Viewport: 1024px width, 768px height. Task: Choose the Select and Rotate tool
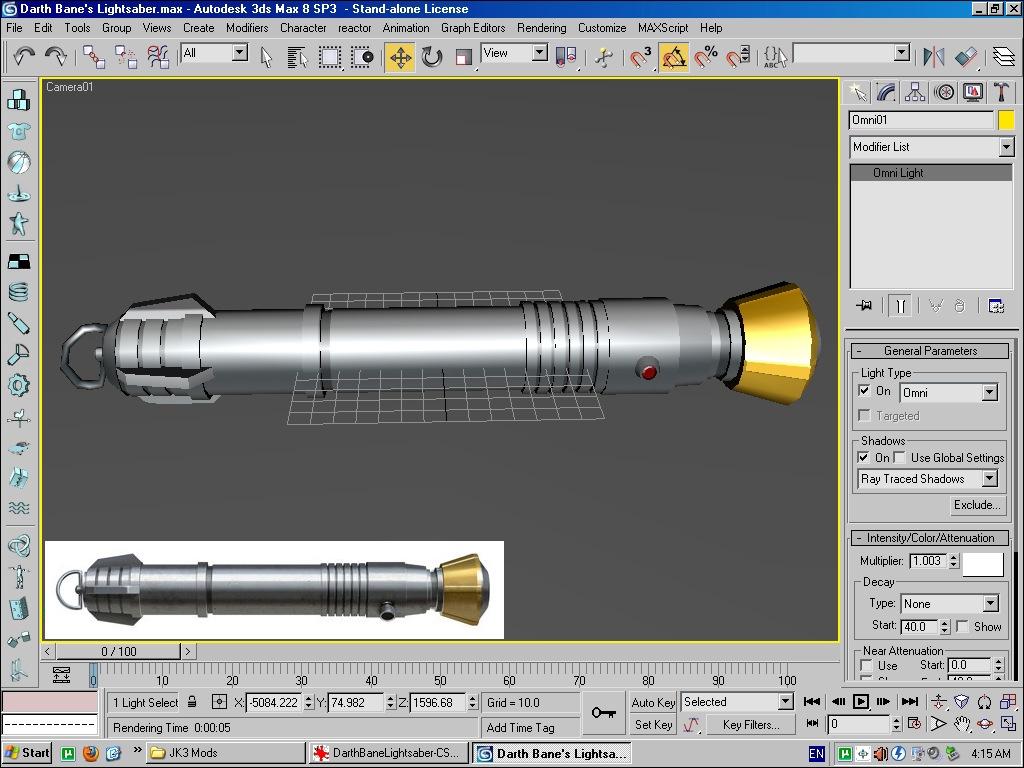[x=432, y=56]
